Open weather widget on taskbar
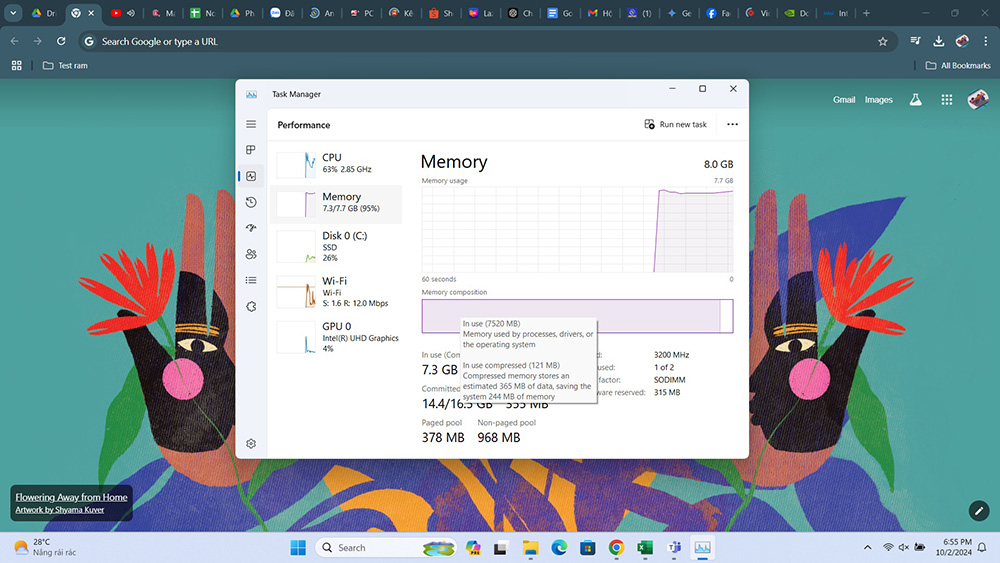Image resolution: width=1000 pixels, height=563 pixels. (45, 548)
